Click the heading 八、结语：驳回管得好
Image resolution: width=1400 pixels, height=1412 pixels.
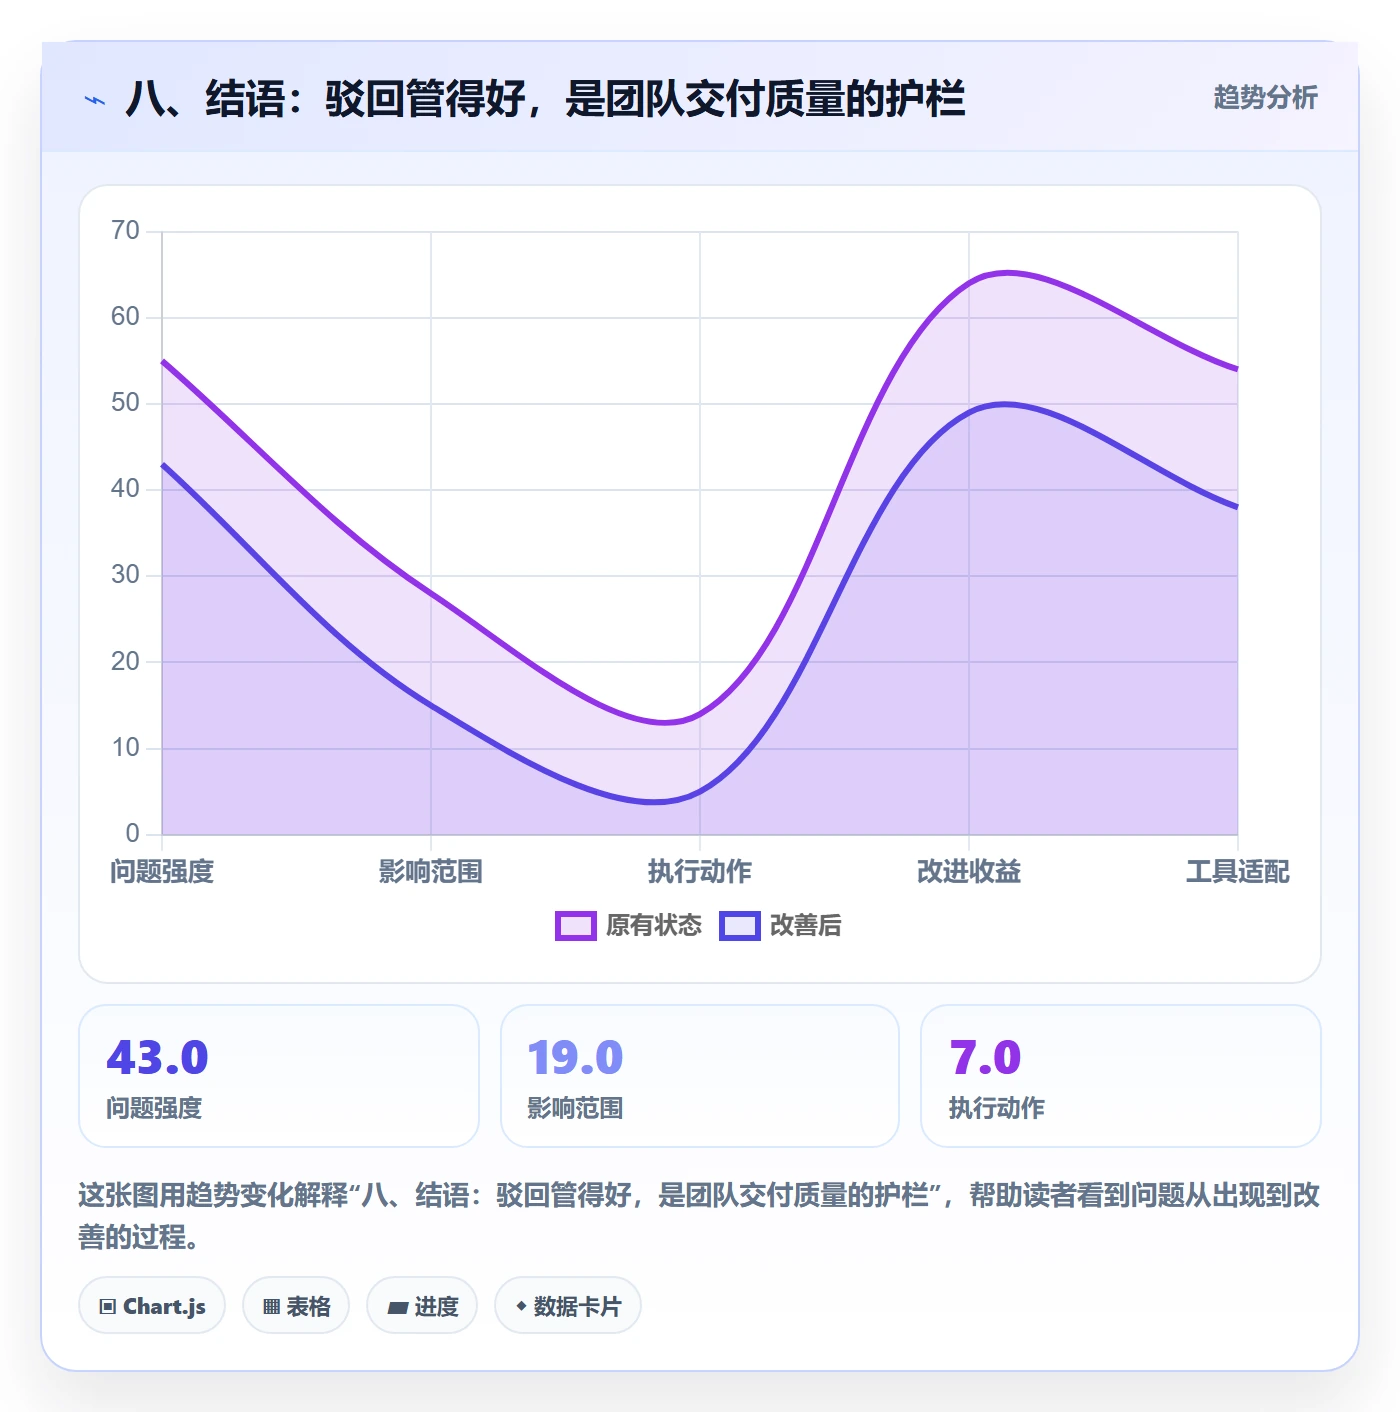545,99
